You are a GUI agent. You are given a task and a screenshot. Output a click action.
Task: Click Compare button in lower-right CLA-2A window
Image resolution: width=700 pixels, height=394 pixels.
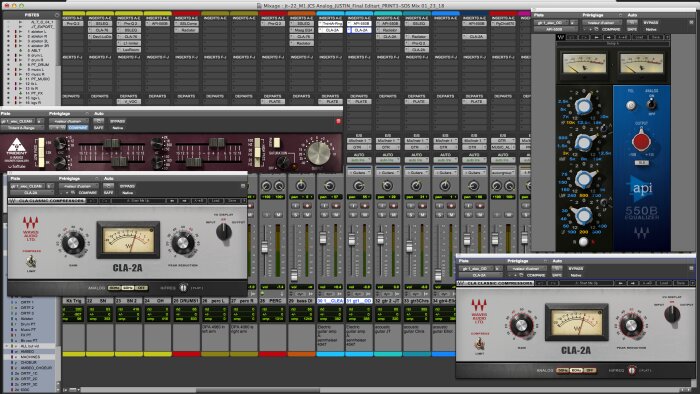[x=536, y=275]
